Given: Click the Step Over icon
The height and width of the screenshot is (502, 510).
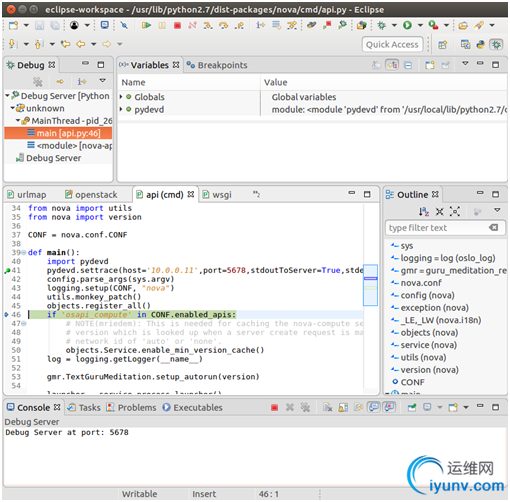Looking at the screenshot, I should [x=223, y=25].
